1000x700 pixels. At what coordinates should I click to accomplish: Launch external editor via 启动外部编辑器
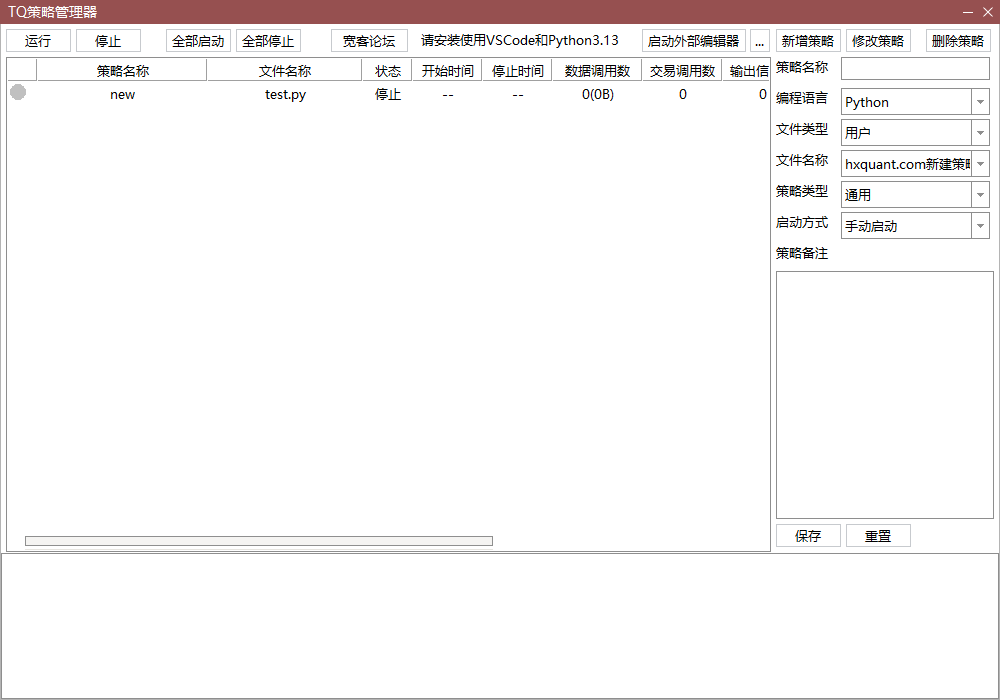pyautogui.click(x=693, y=41)
